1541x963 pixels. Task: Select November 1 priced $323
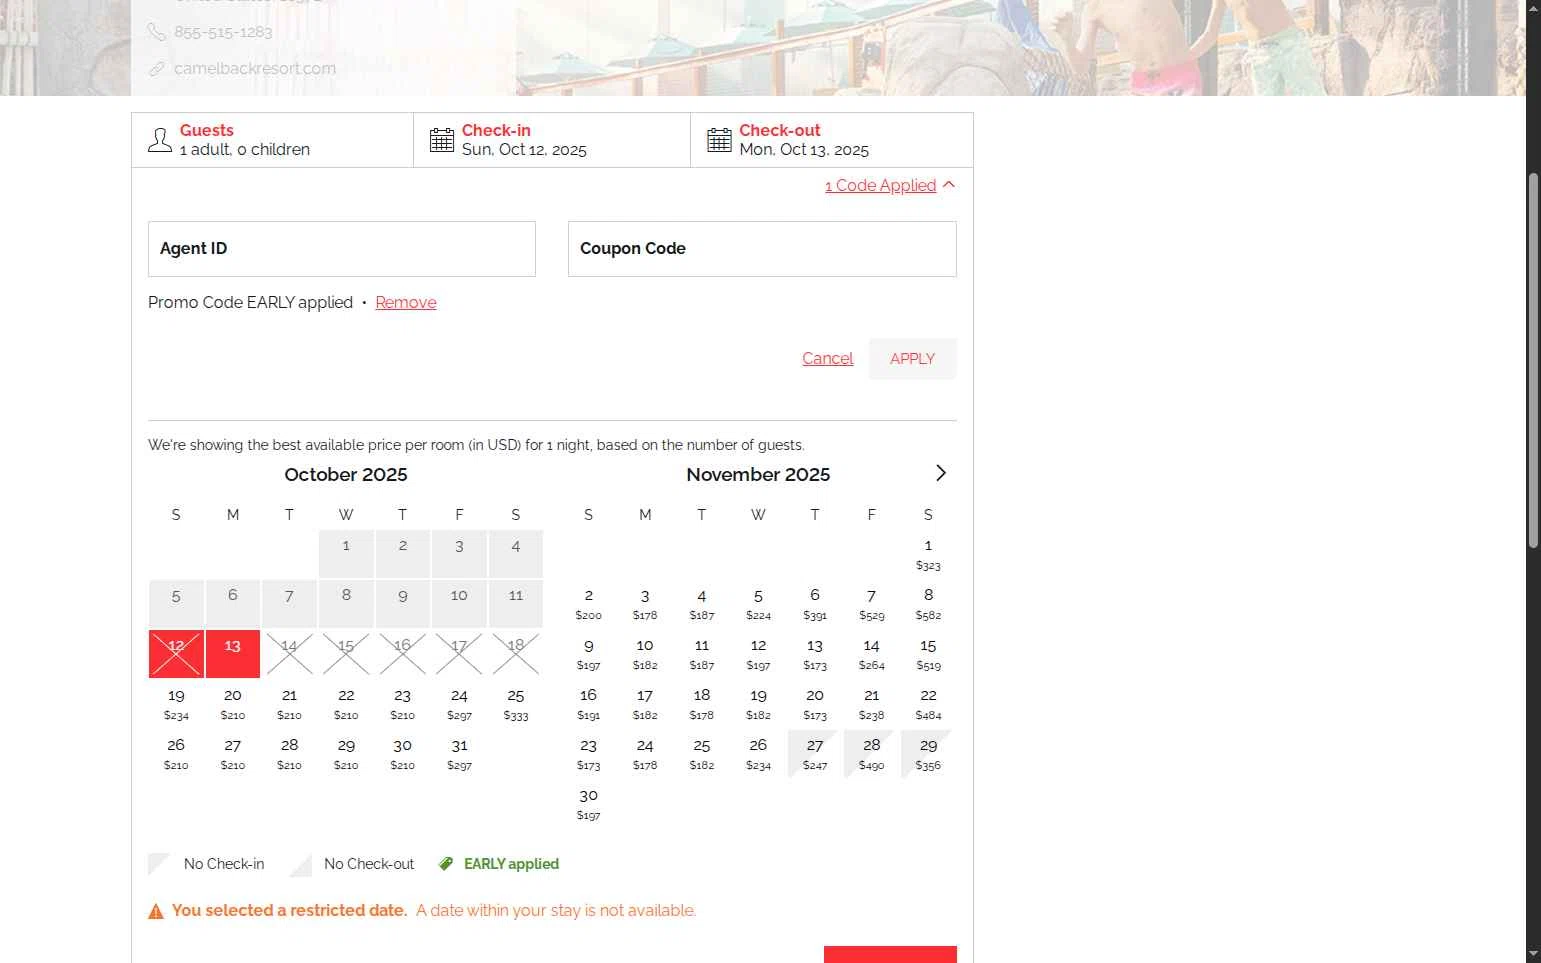[x=928, y=554]
